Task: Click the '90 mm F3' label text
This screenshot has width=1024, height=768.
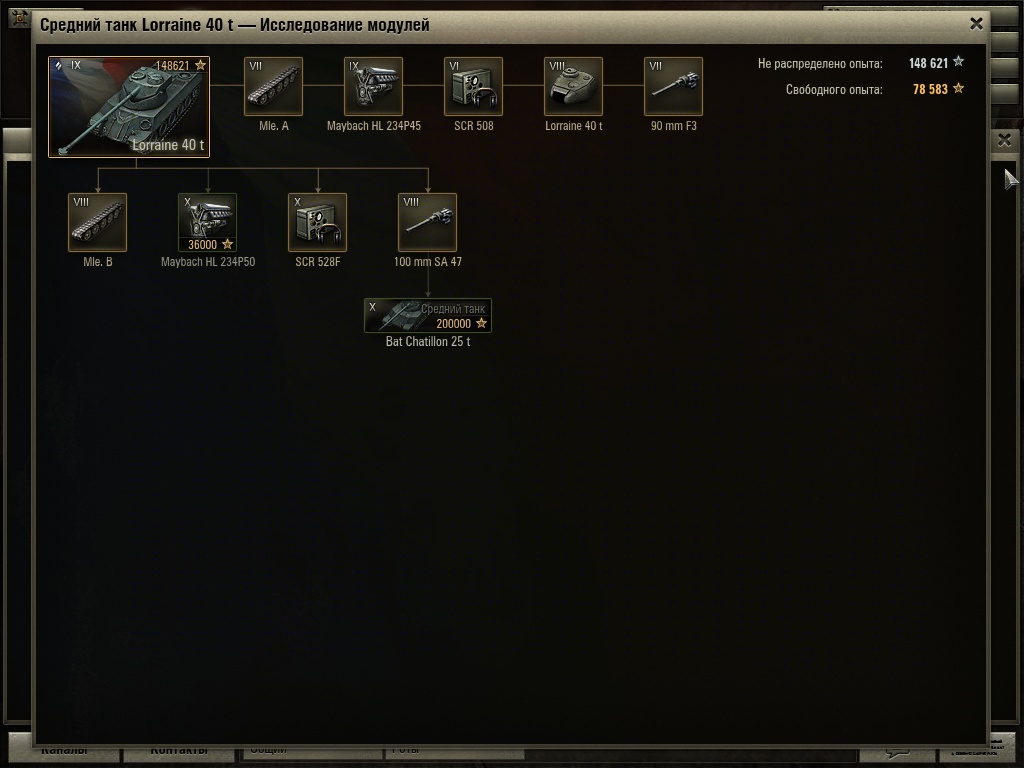Action: tap(673, 126)
